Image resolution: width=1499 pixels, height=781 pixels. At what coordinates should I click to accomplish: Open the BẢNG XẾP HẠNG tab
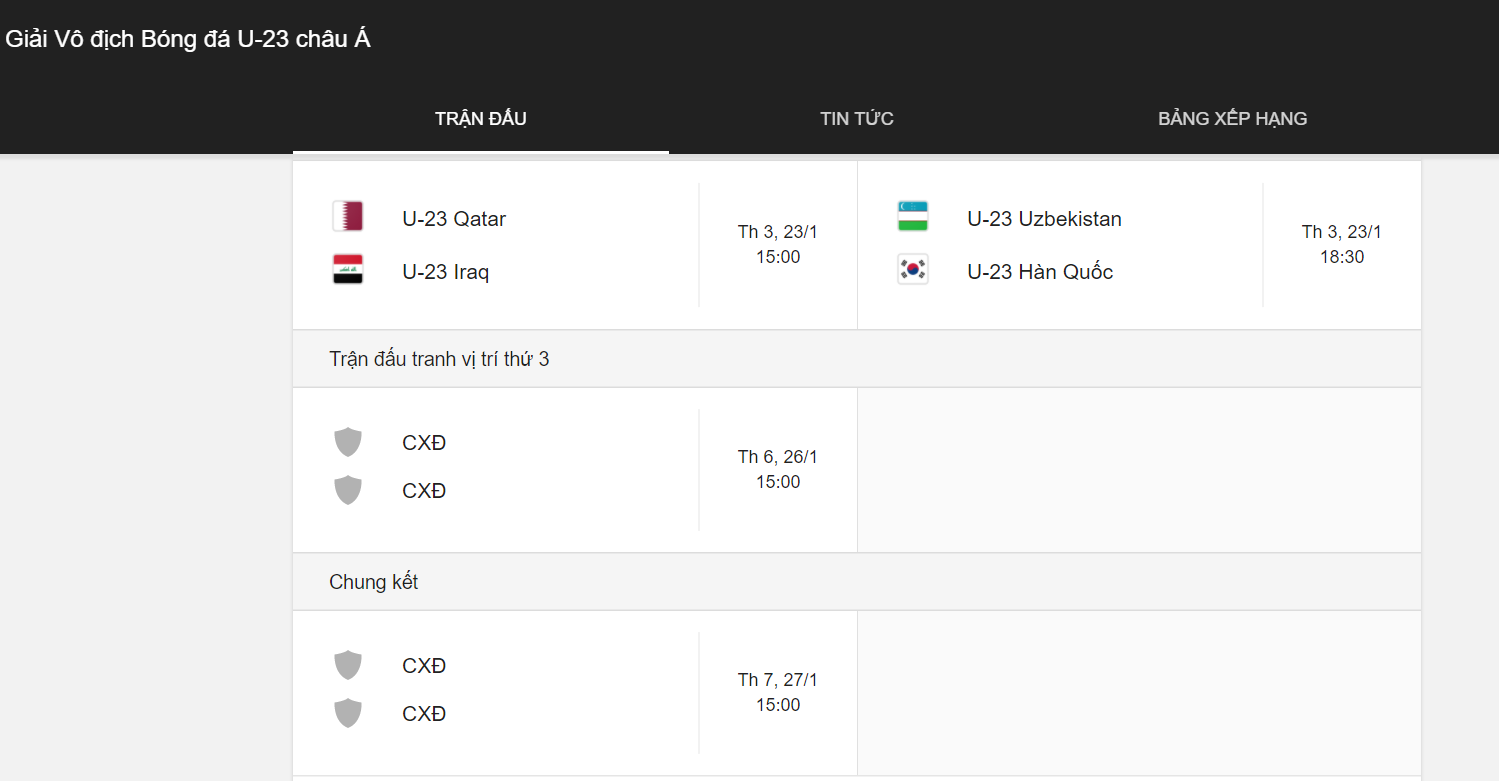tap(1232, 119)
